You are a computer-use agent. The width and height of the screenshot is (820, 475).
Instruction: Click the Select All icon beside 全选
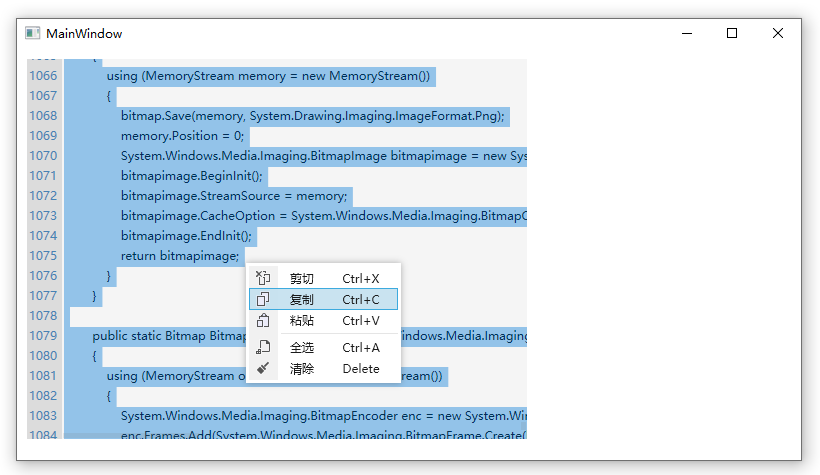click(263, 347)
